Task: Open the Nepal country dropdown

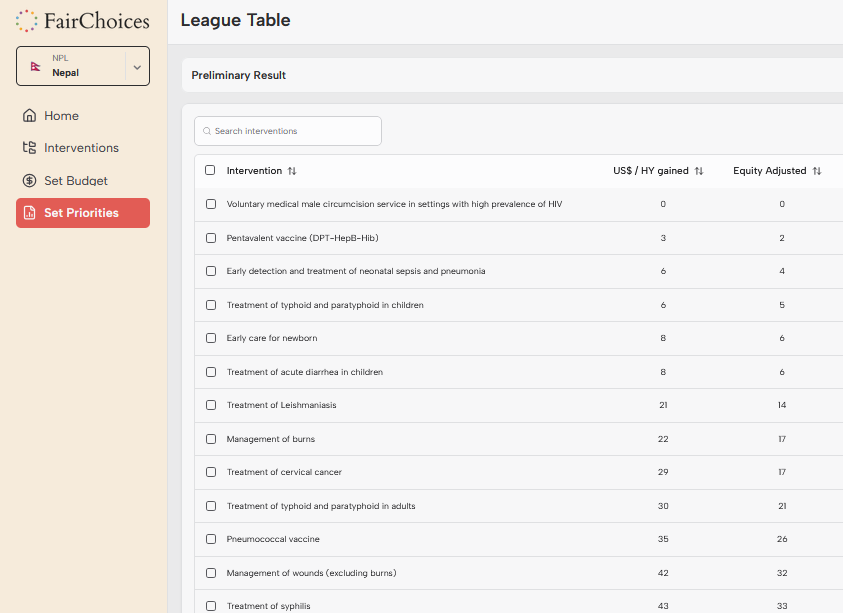Action: click(75, 66)
